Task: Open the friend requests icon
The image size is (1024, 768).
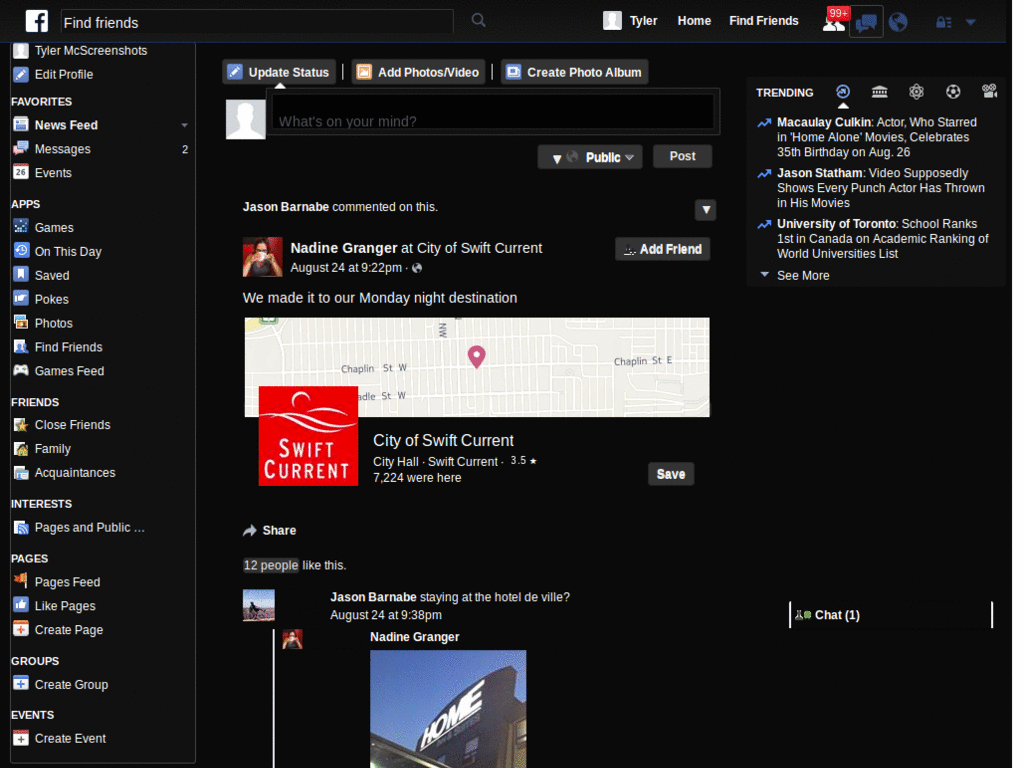Action: [x=833, y=22]
